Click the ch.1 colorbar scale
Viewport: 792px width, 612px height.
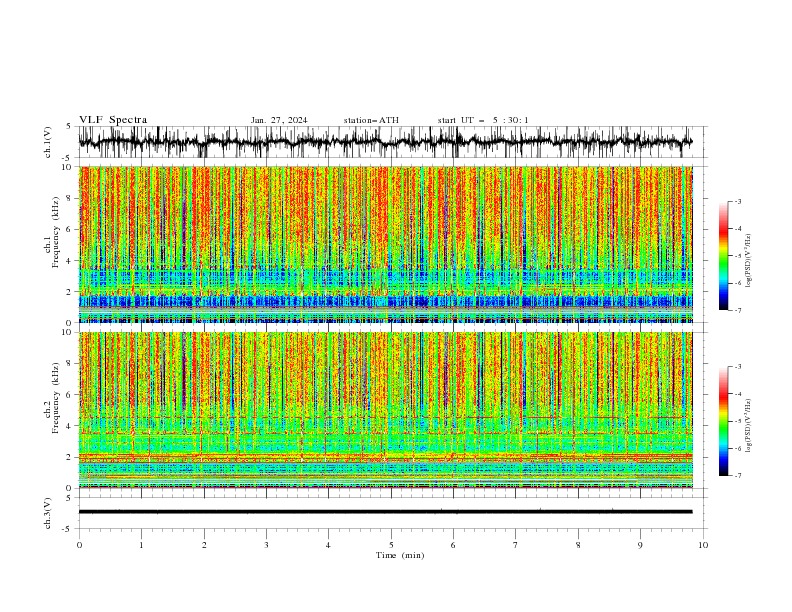pos(723,256)
